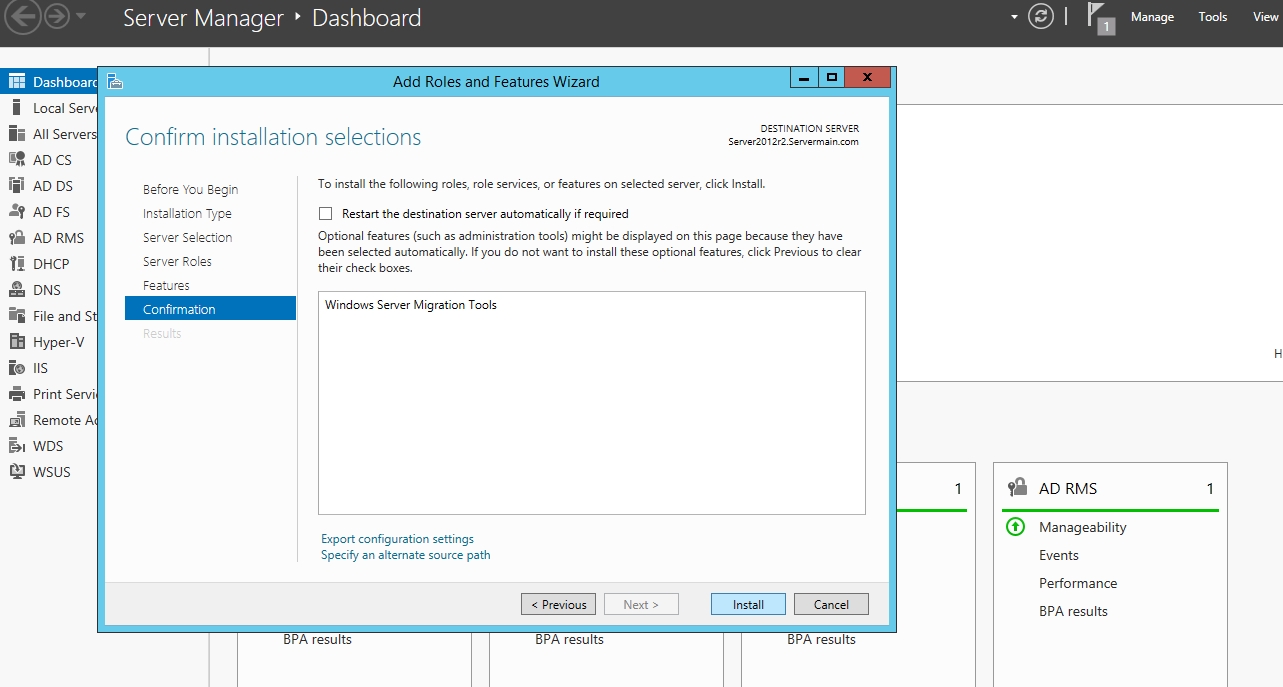Click the Refresh icon in header

click(x=1041, y=17)
